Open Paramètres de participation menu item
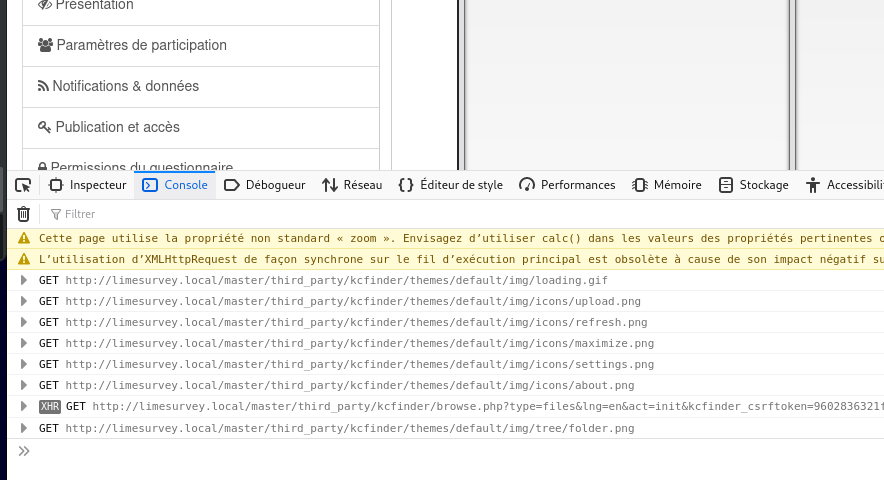 (141, 45)
